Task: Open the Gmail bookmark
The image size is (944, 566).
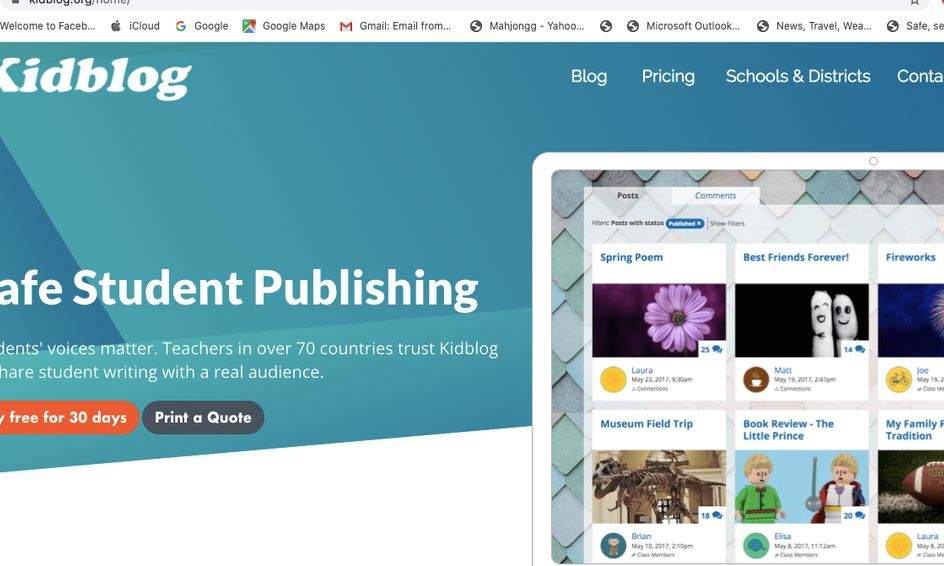Action: point(396,26)
